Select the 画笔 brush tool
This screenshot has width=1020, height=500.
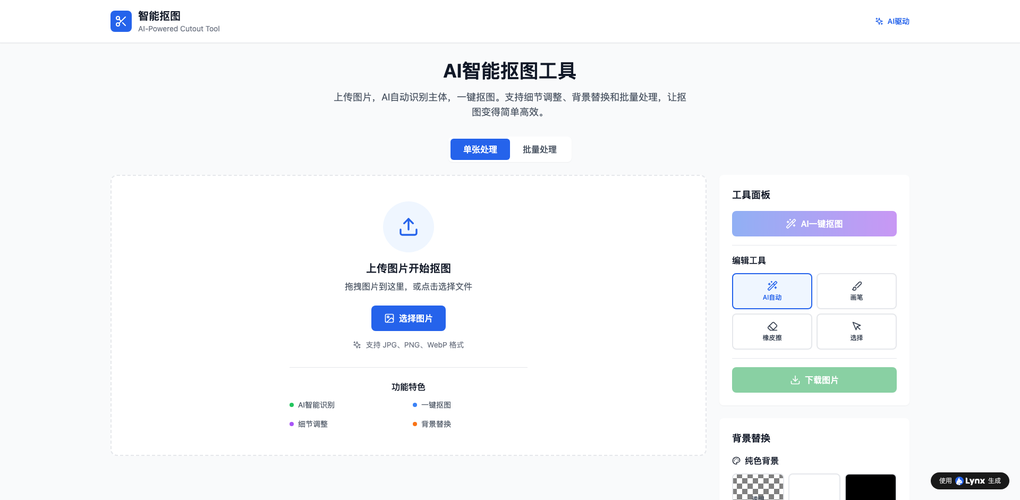tap(857, 291)
